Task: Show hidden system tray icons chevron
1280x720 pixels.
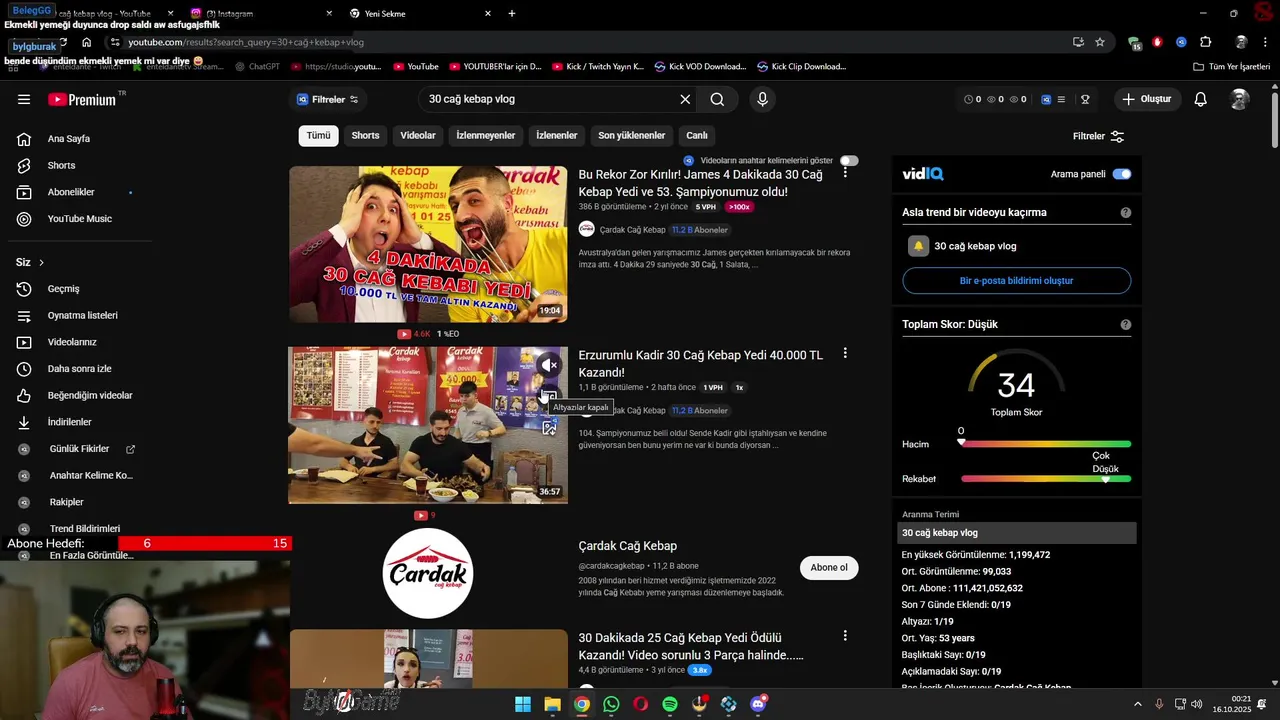Action: pyautogui.click(x=1137, y=704)
